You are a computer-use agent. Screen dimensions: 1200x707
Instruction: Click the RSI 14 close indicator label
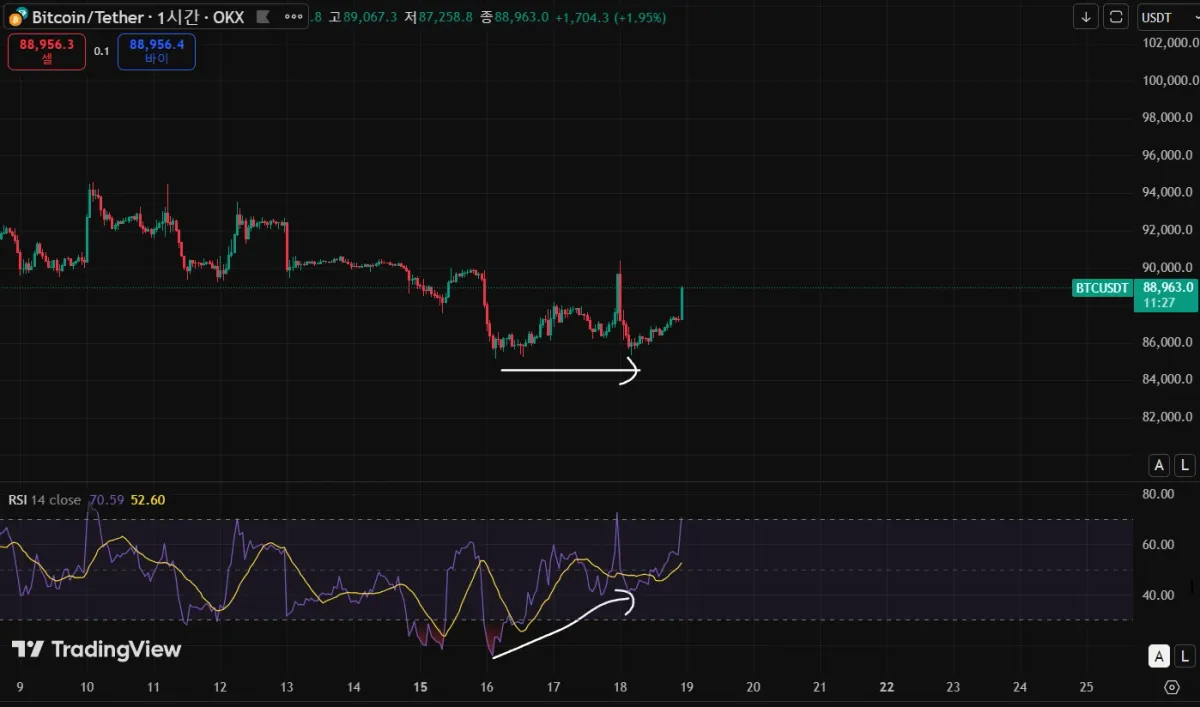point(44,500)
